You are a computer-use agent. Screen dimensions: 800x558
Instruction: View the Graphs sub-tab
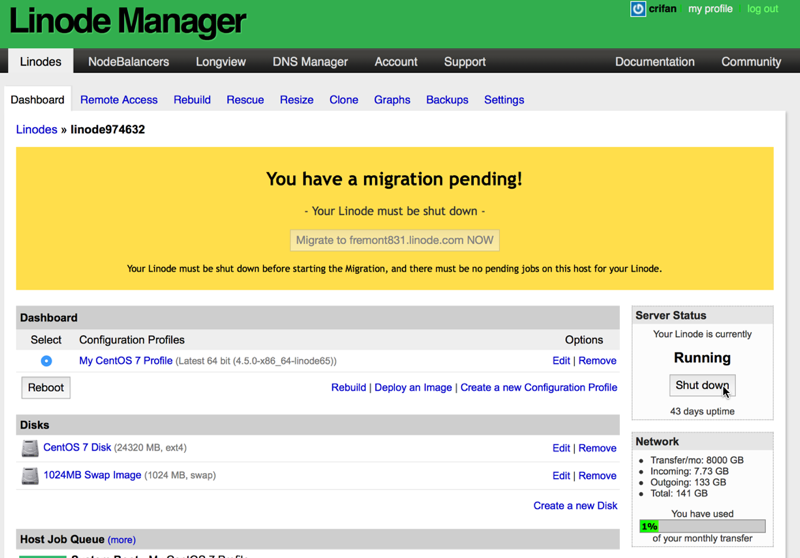pyautogui.click(x=392, y=100)
